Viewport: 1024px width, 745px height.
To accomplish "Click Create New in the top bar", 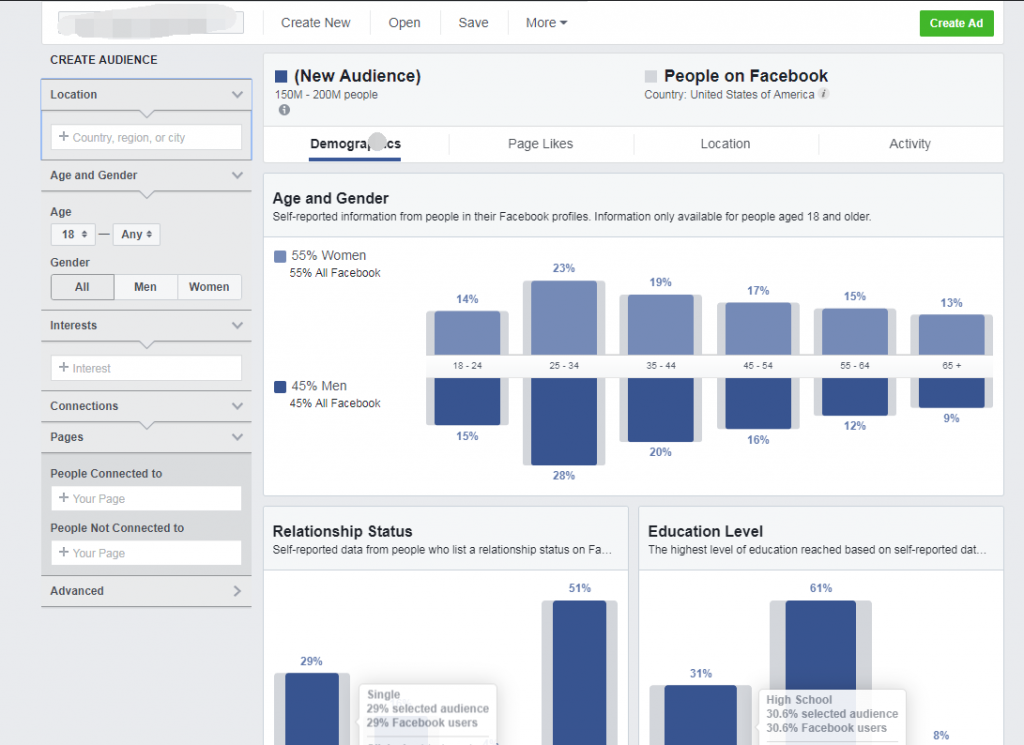I will (x=315, y=23).
